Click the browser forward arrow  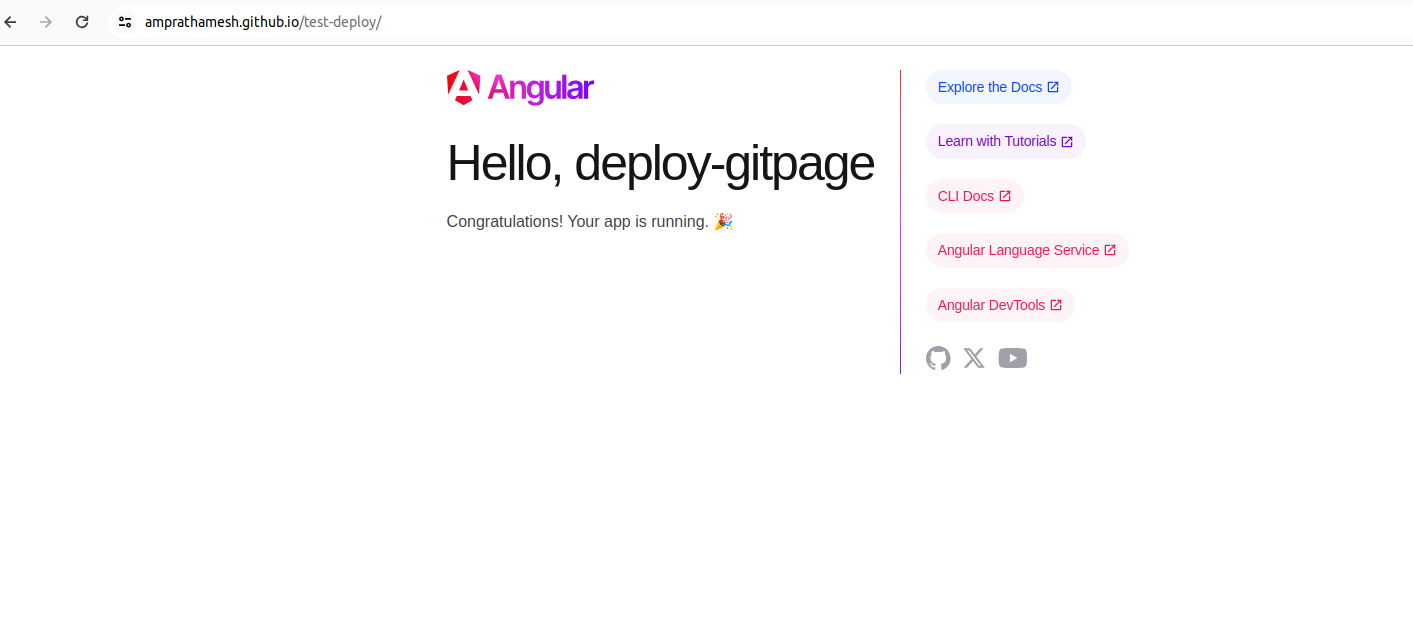45,22
